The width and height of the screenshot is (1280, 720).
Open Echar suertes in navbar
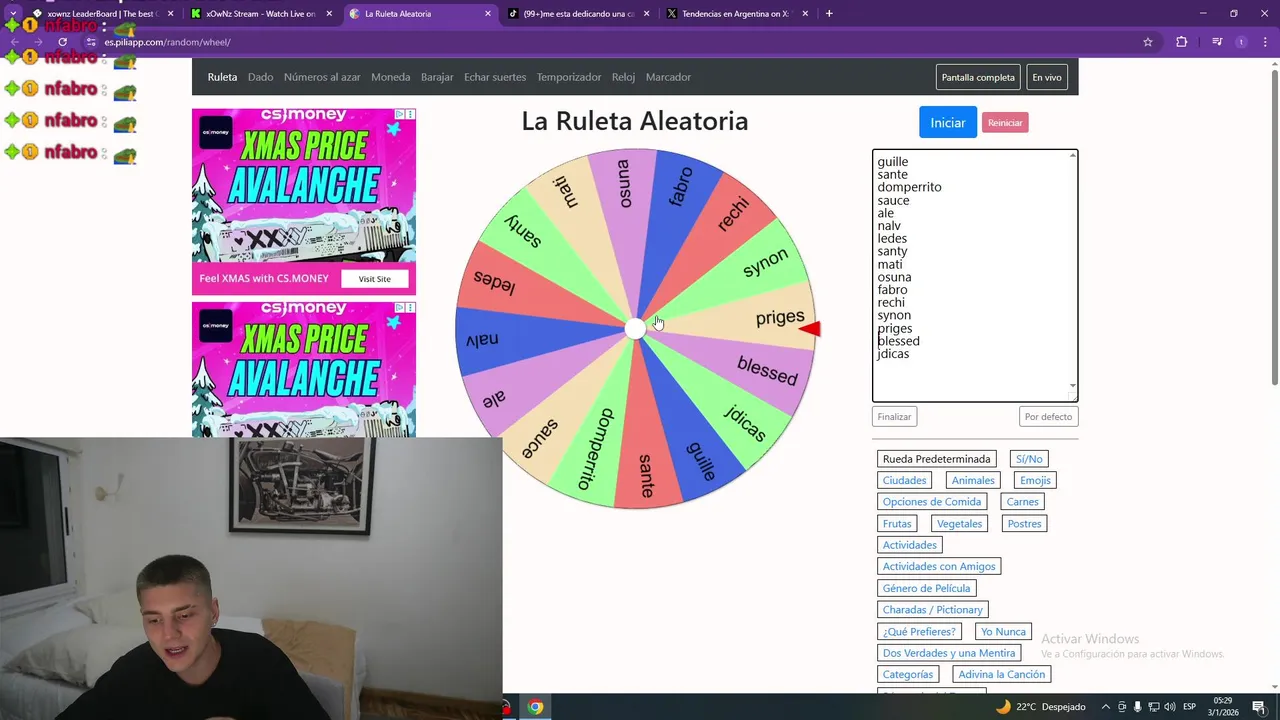click(x=495, y=77)
